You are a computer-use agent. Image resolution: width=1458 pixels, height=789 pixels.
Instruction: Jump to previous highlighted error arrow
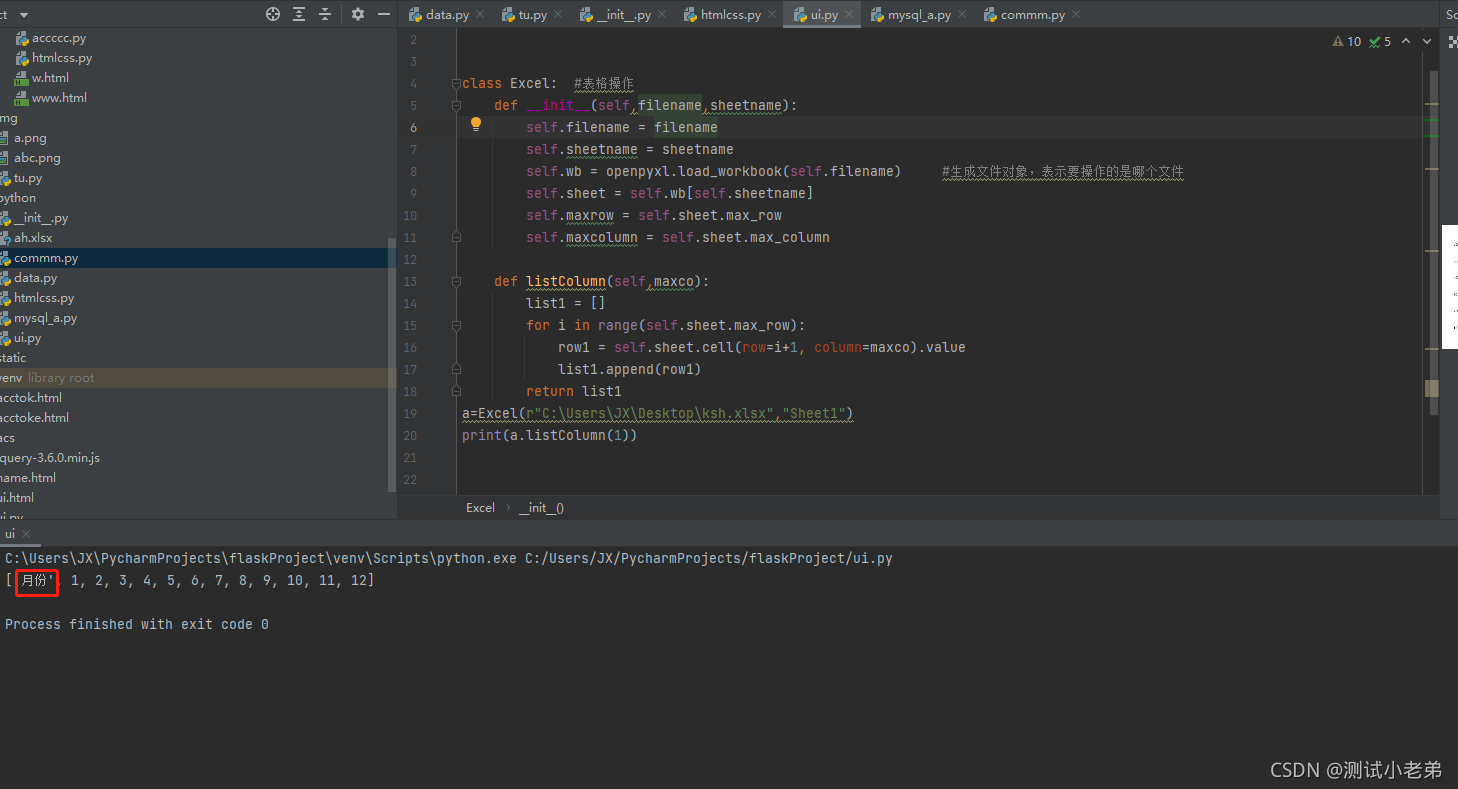pos(1406,41)
